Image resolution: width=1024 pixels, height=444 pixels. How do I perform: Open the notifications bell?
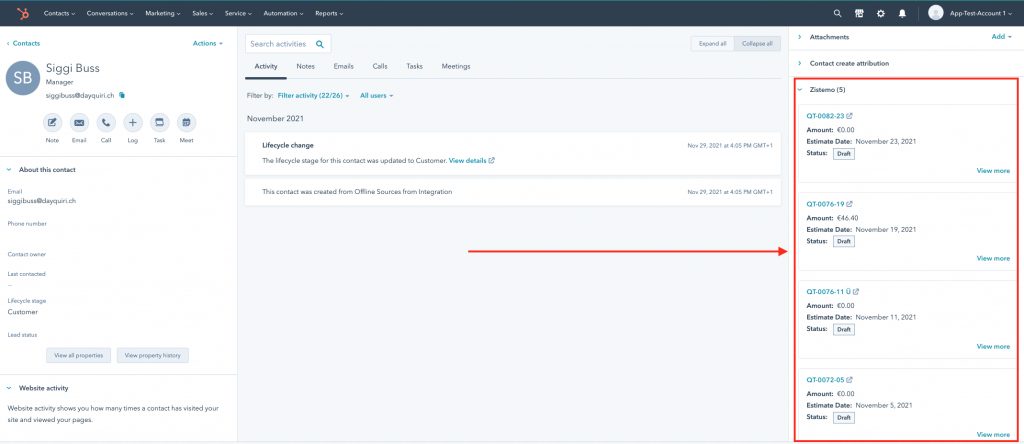pyautogui.click(x=902, y=13)
